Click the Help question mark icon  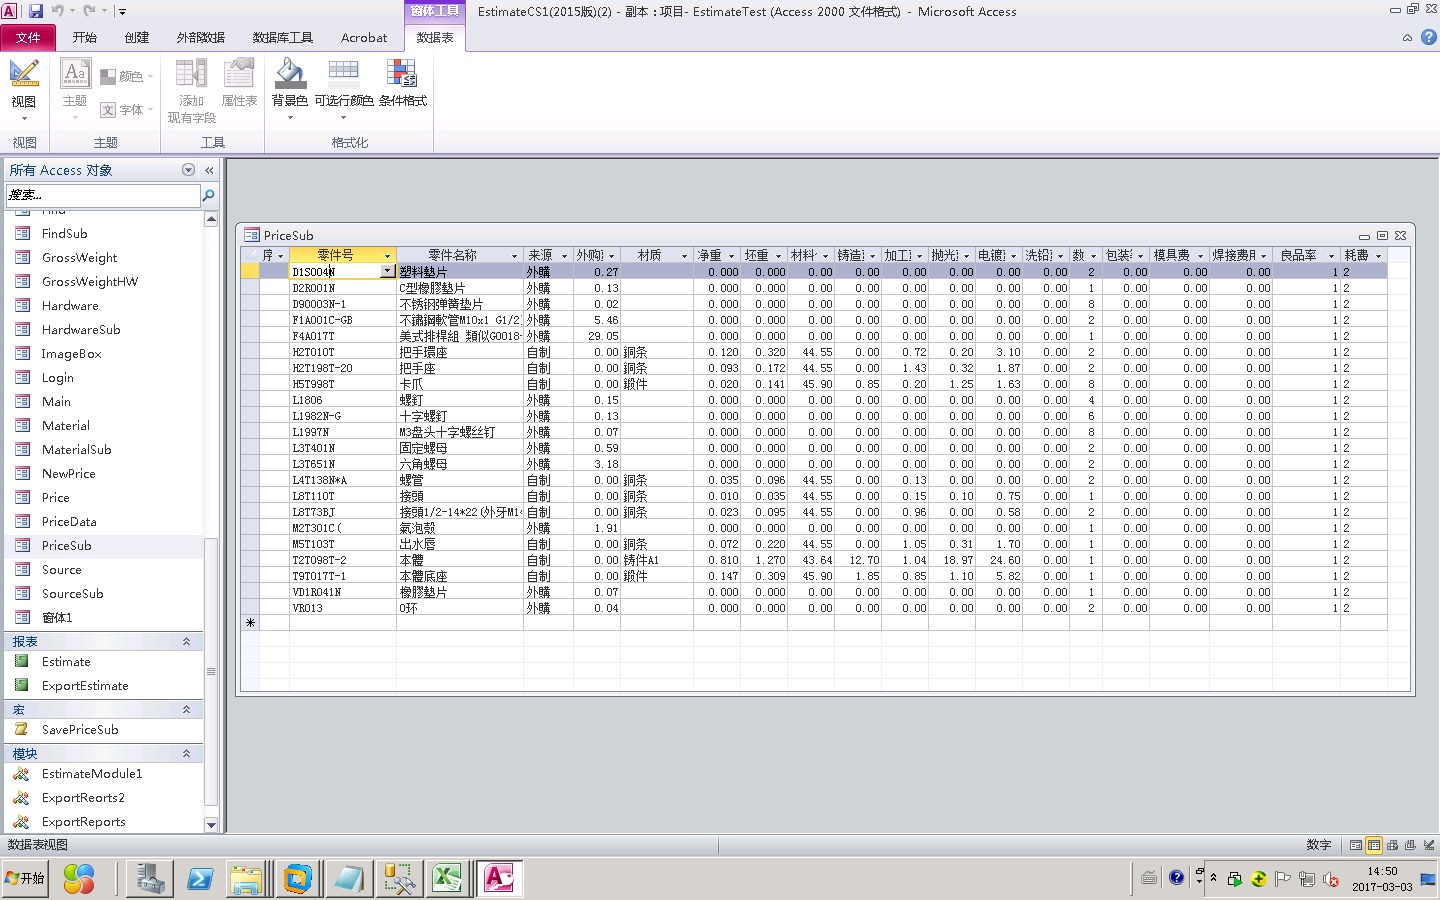click(x=1428, y=37)
